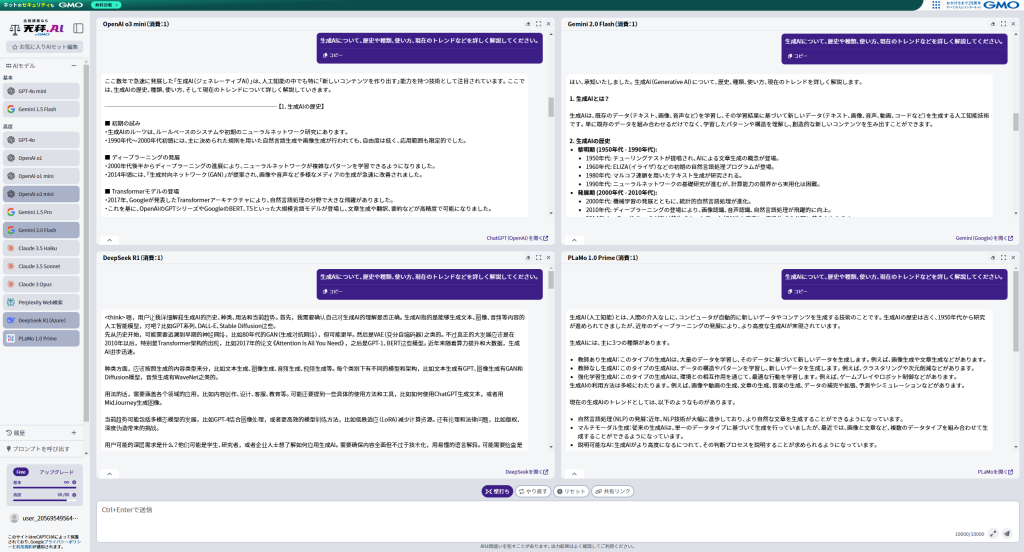
Task: Expand the prompt input box with arrows icon
Action: [x=993, y=534]
